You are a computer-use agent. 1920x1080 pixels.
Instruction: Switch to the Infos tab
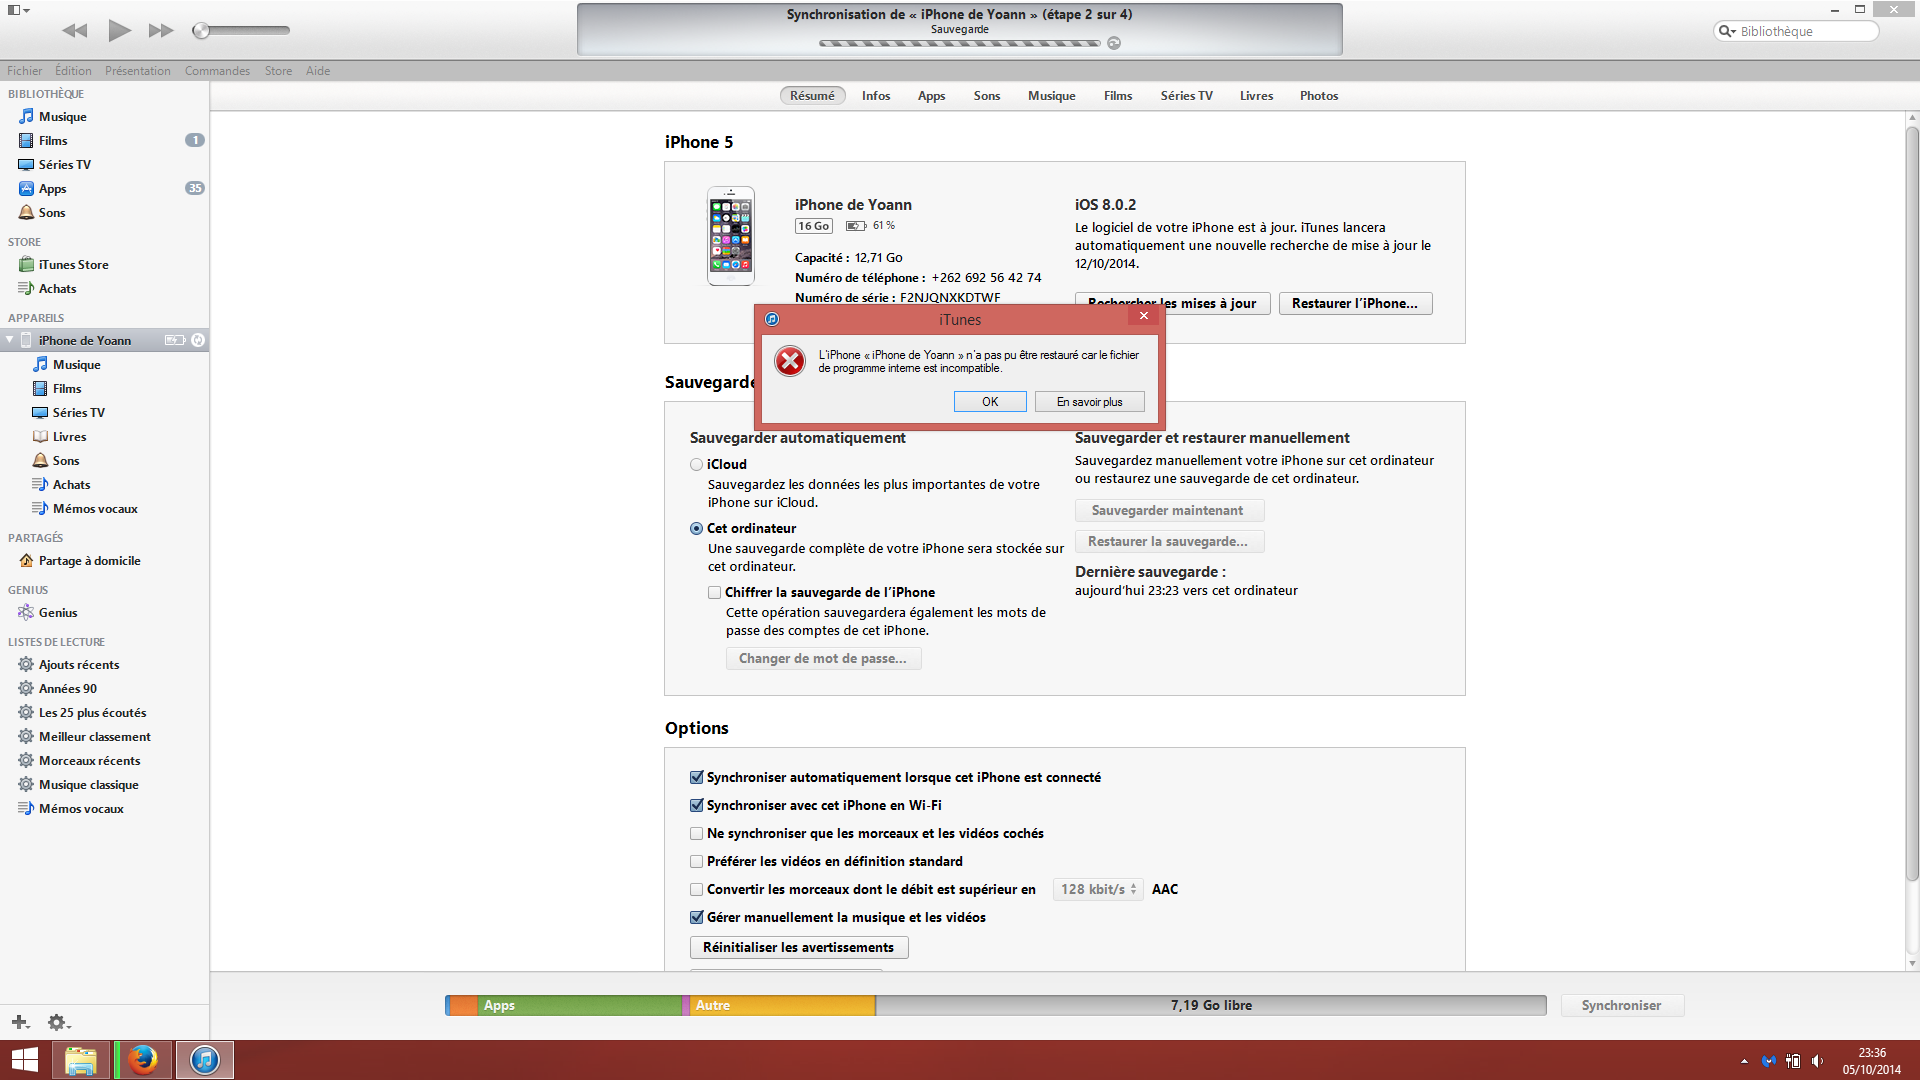click(x=876, y=96)
